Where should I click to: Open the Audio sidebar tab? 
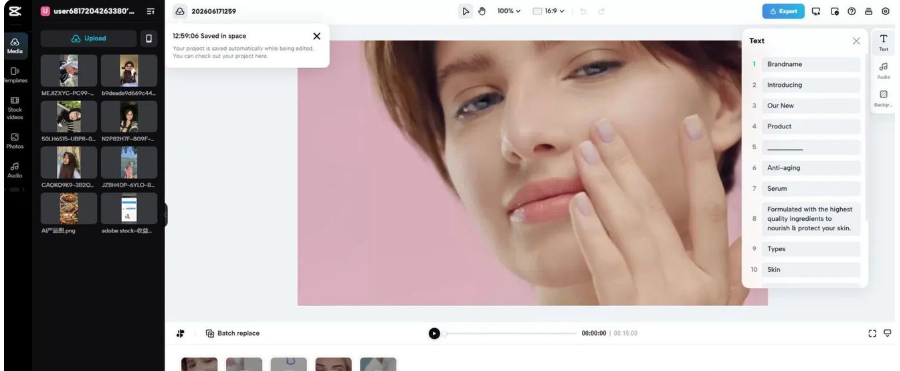[x=15, y=170]
